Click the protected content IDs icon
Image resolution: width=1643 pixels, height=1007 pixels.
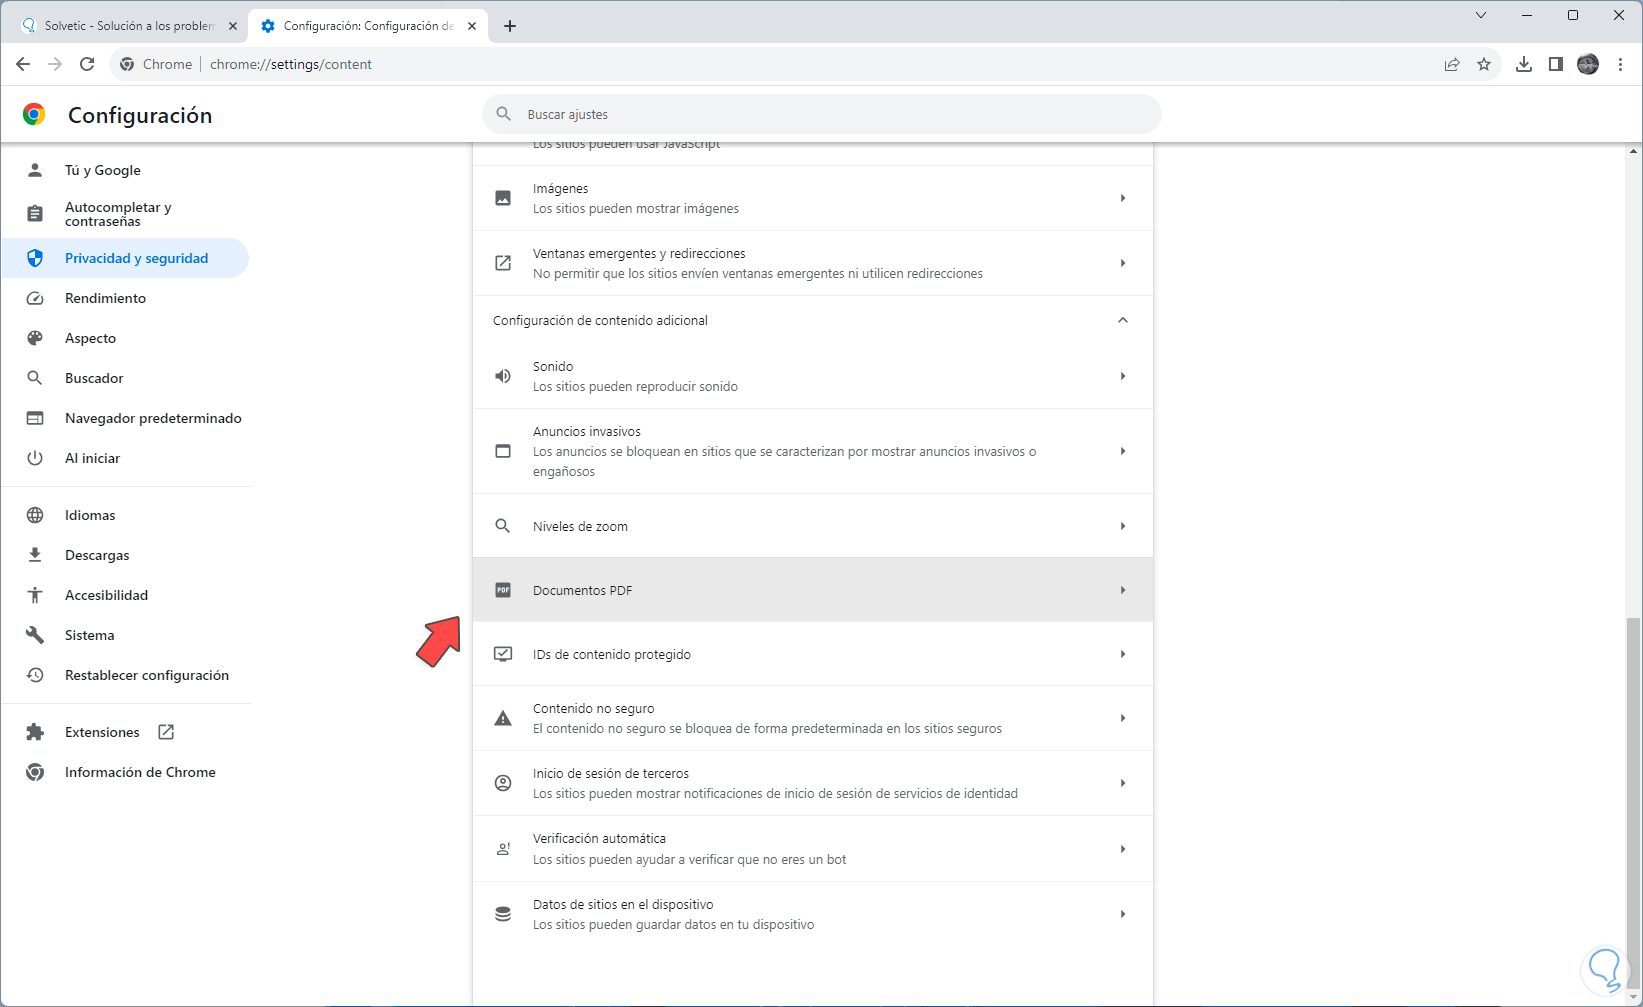click(x=503, y=654)
